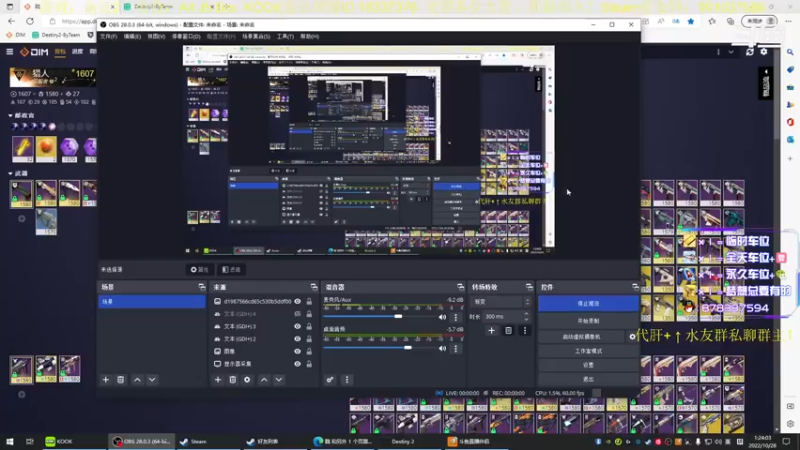The image size is (800, 450).
Task: Toggle eye icon for 图像 source
Action: pos(297,351)
